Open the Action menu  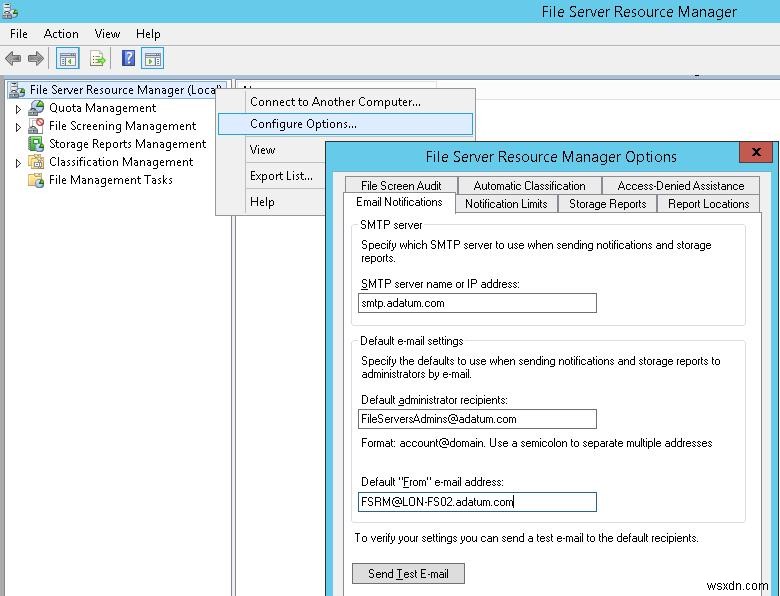61,34
